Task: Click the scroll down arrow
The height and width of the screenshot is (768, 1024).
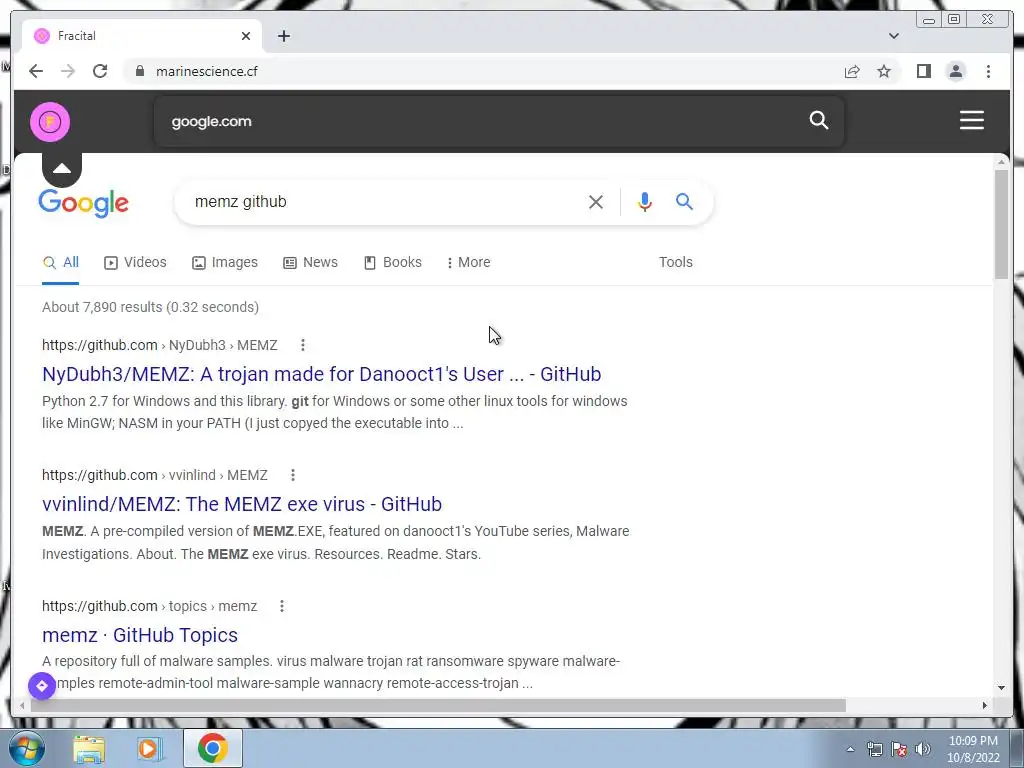Action: [x=1001, y=687]
